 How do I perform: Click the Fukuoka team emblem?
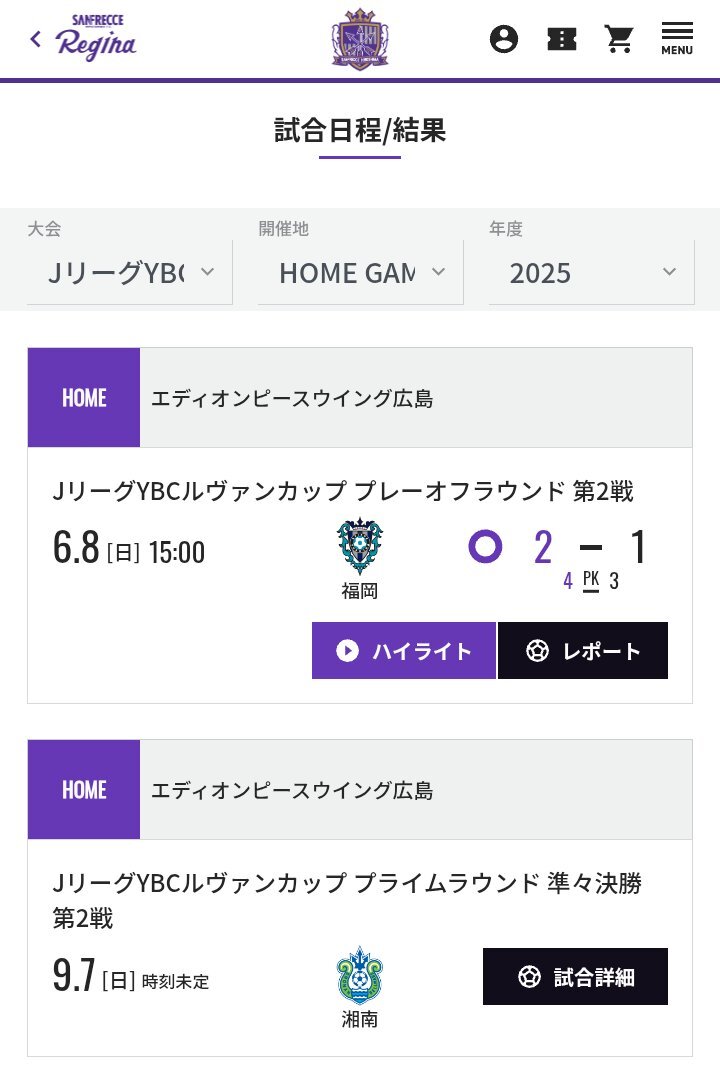pyautogui.click(x=360, y=547)
